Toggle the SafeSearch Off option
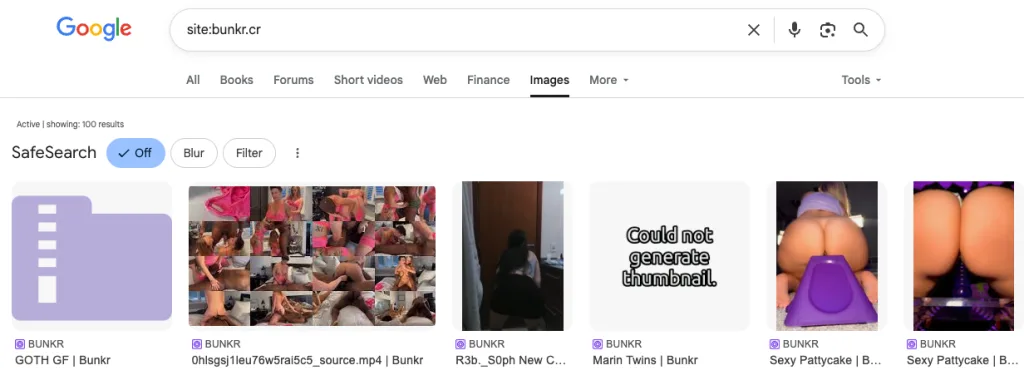 [136, 153]
